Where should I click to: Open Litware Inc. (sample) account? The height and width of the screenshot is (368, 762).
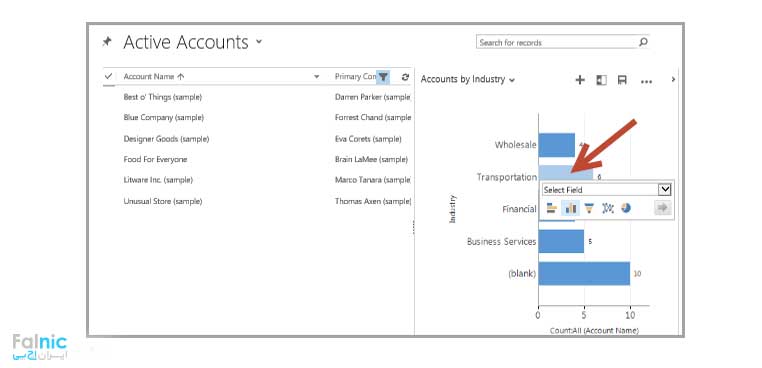[158, 180]
